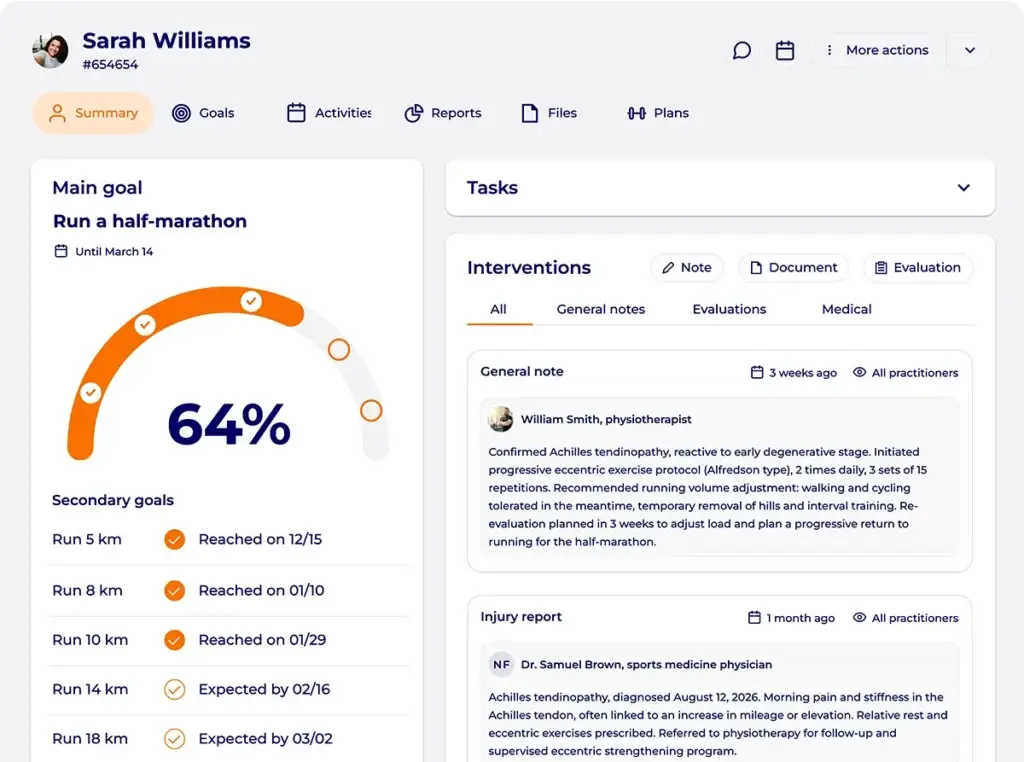
Task: Click patient ID #654654
Action: [x=110, y=65]
